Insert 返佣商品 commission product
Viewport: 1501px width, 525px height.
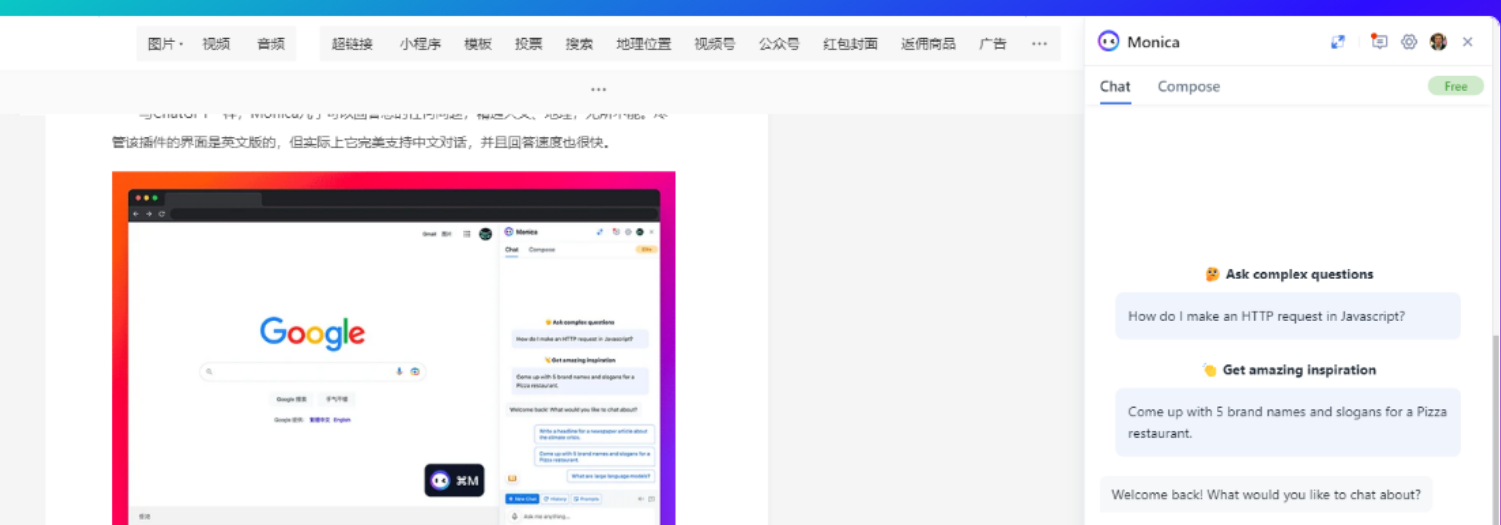[x=928, y=44]
